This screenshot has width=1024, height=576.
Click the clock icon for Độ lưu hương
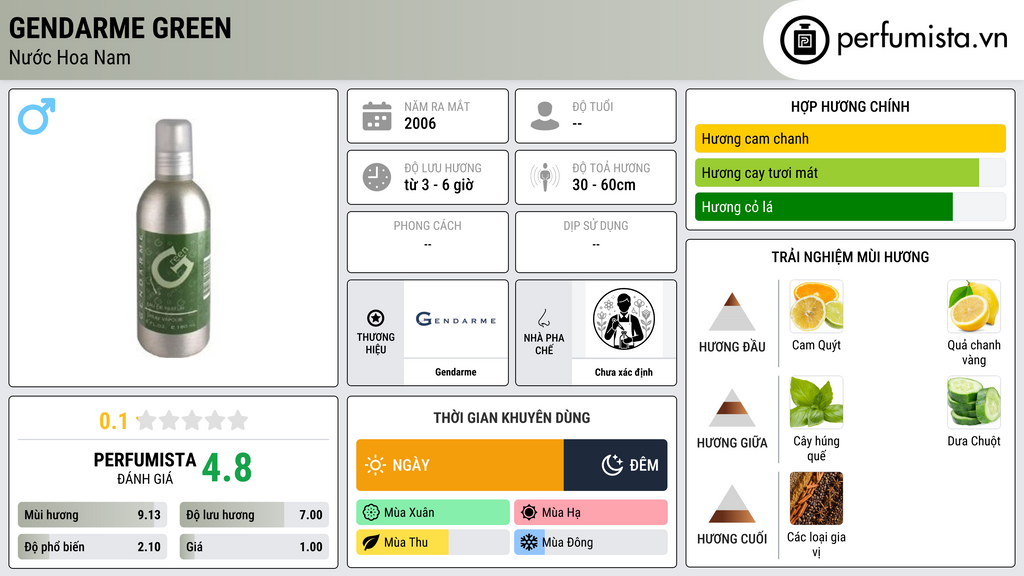pos(377,177)
